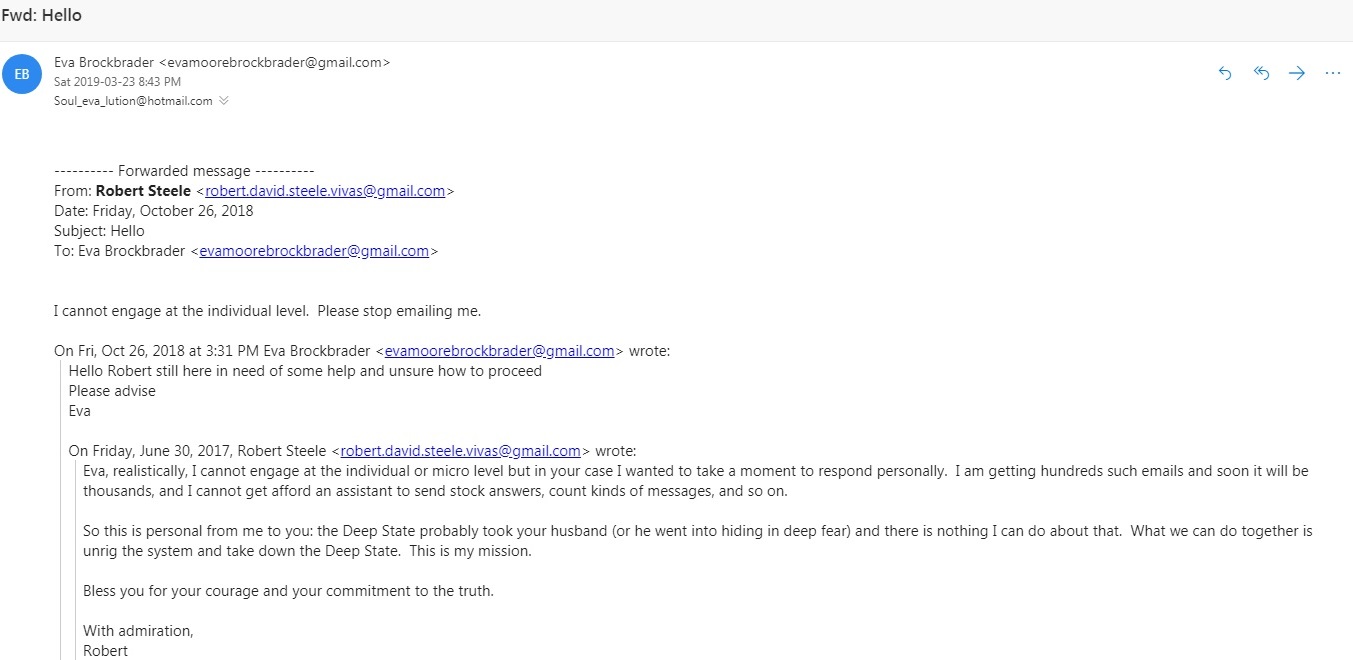
Task: Click Eva's email link in the Oct 26 quoted header
Action: click(499, 351)
